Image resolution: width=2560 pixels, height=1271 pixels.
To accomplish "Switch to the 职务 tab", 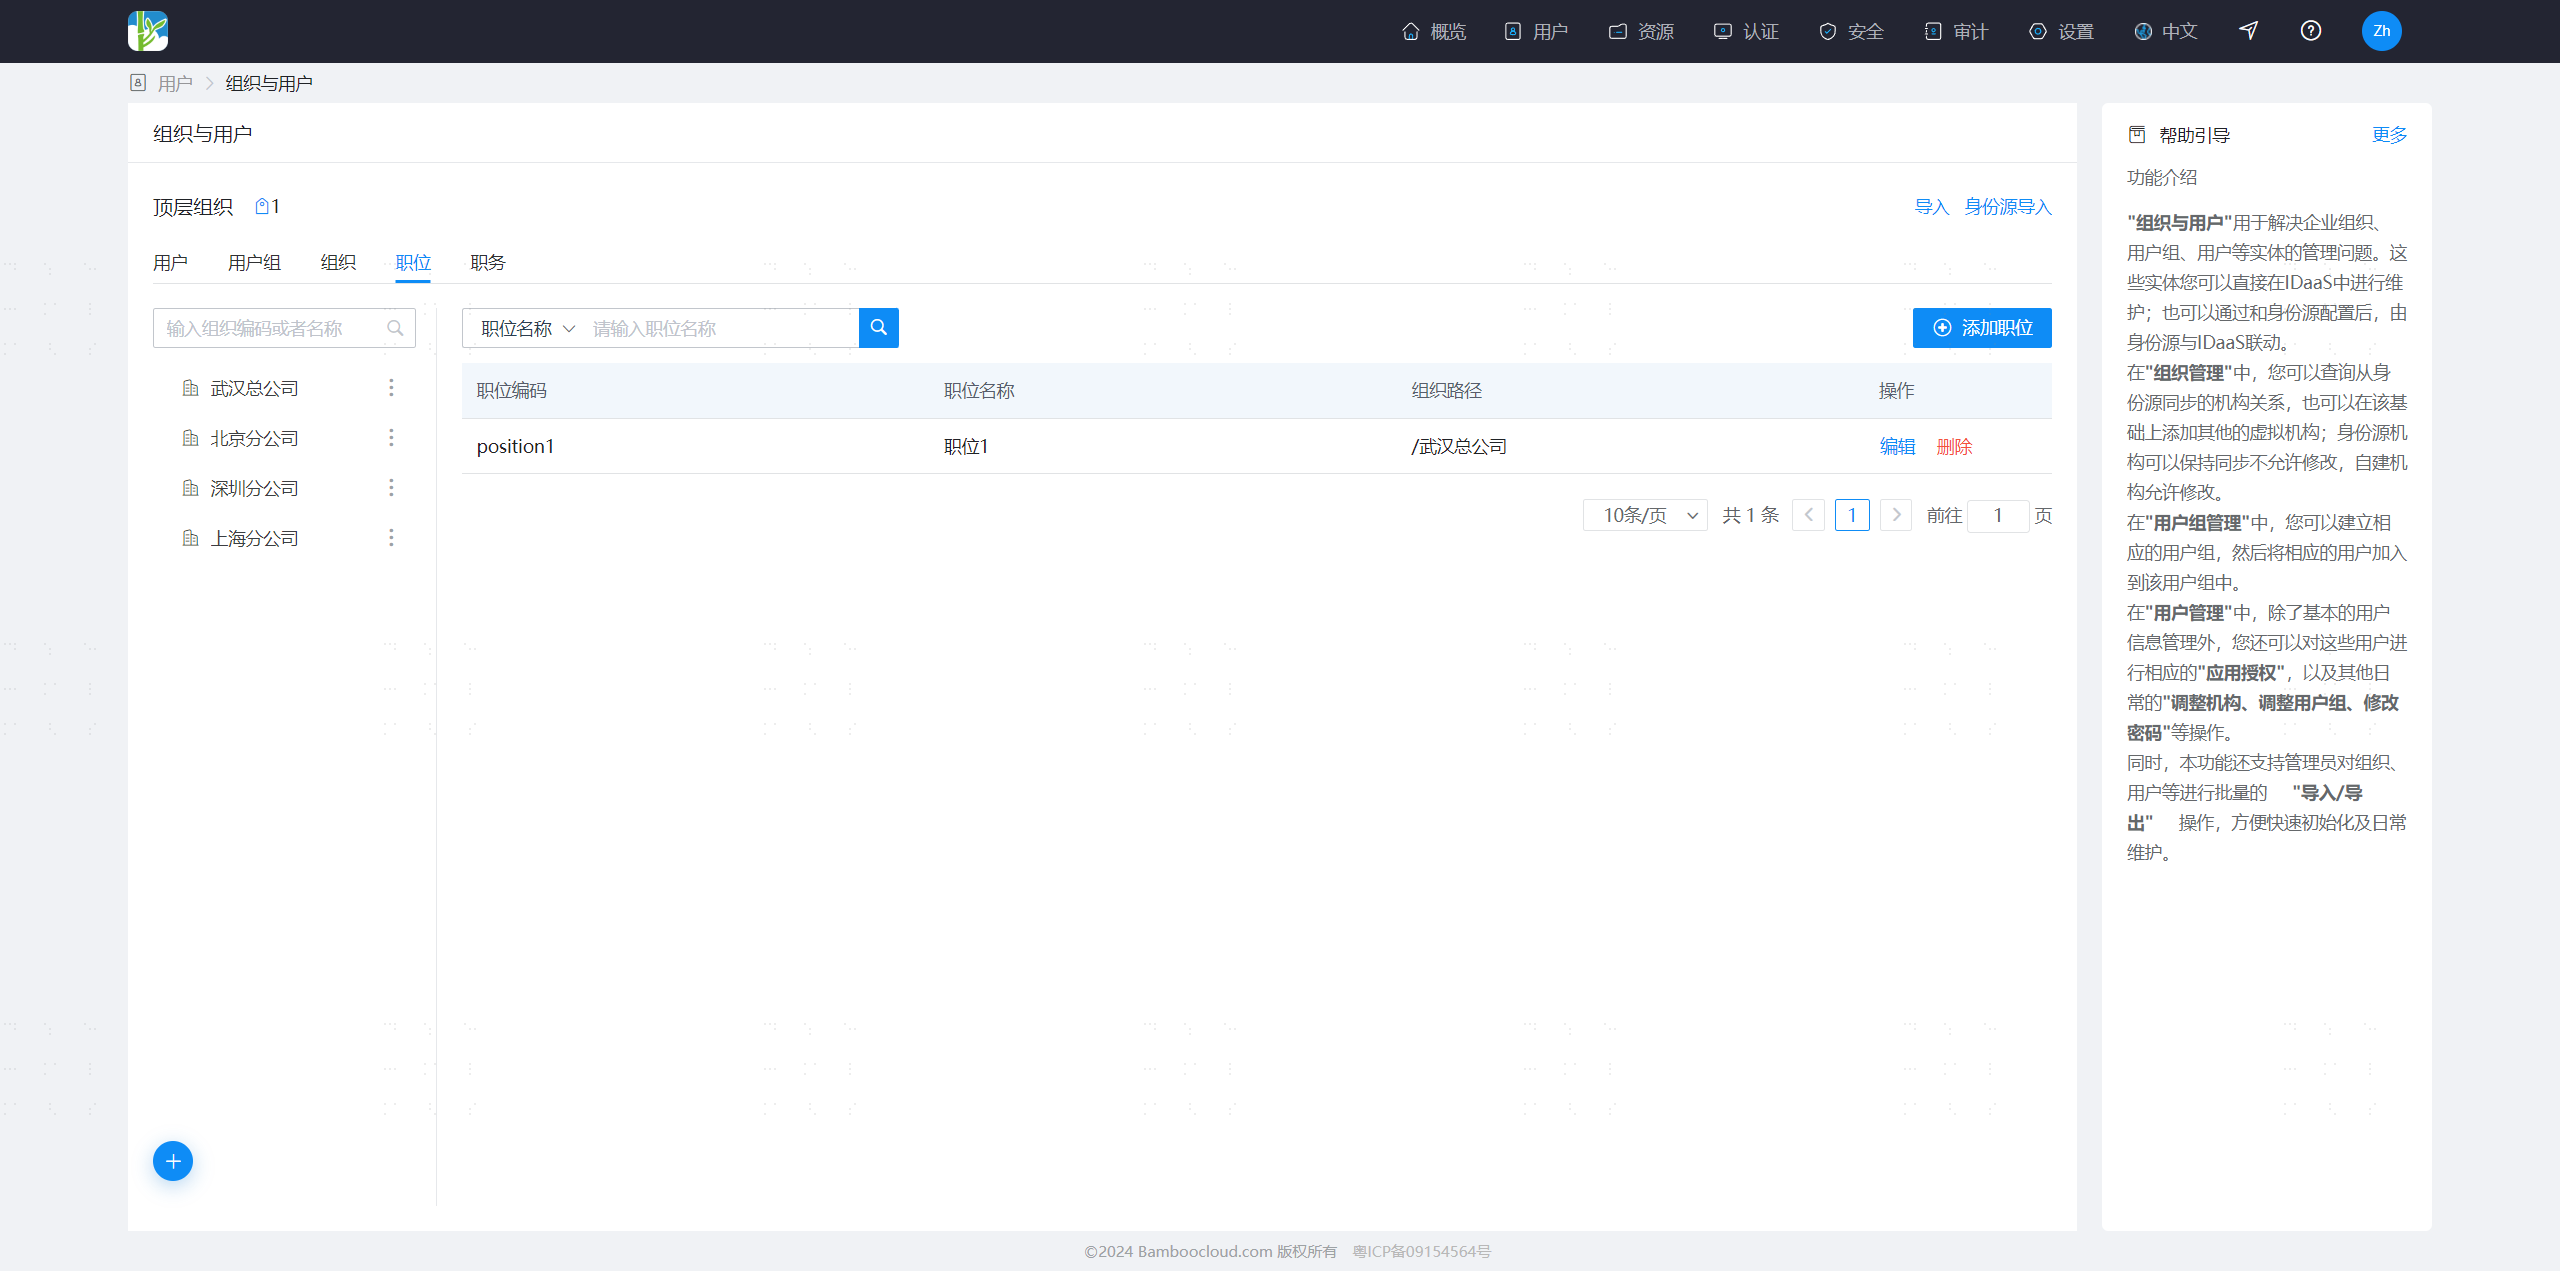I will point(488,262).
